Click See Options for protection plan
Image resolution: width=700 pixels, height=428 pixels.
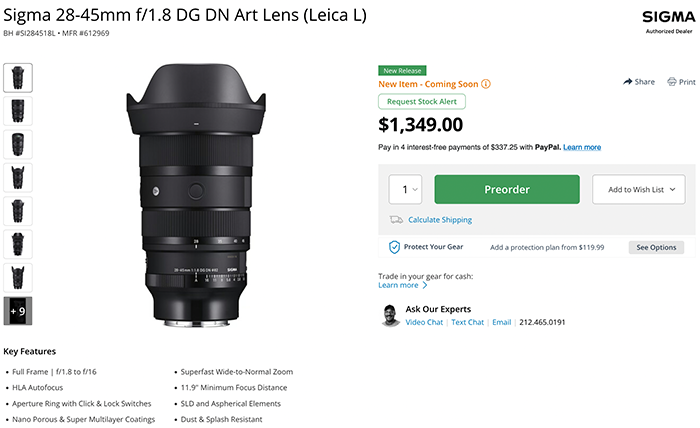point(657,247)
